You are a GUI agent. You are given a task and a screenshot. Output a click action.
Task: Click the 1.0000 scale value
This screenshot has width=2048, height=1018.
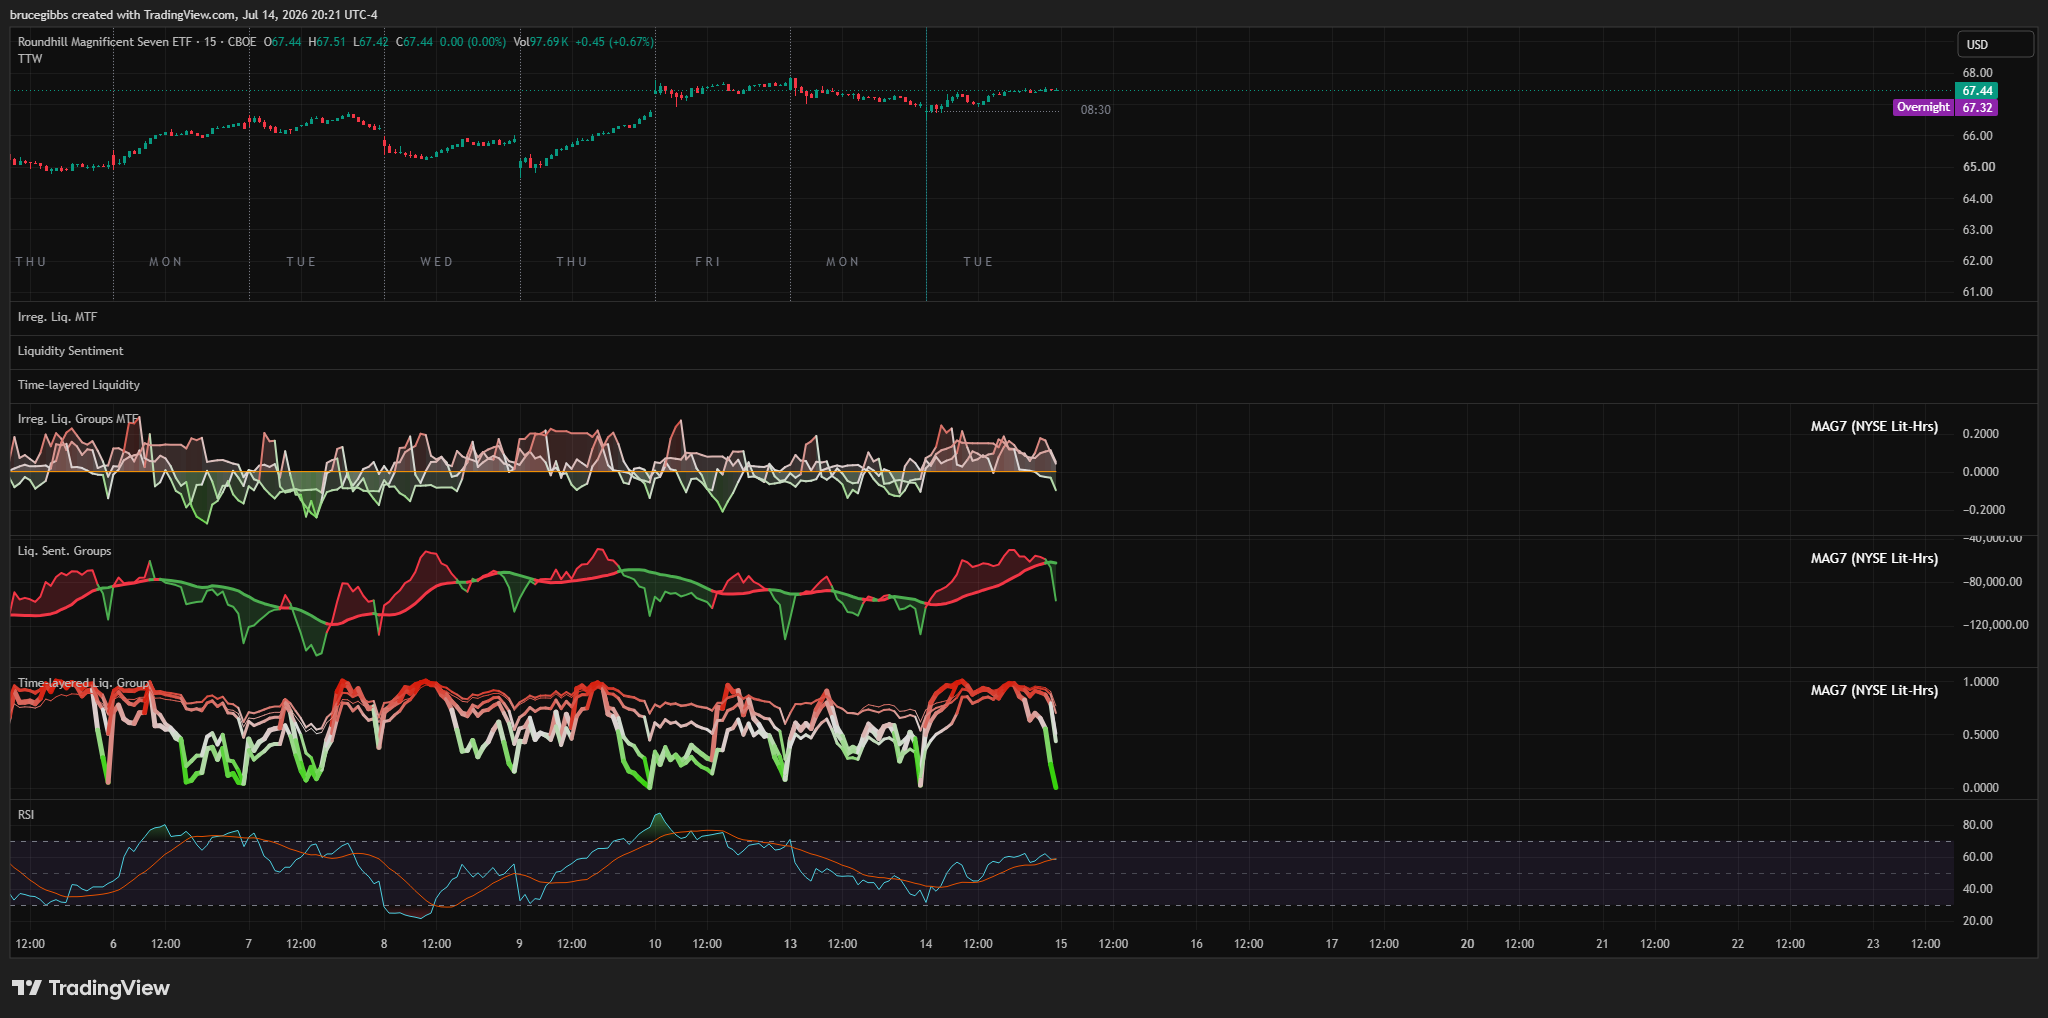1981,682
